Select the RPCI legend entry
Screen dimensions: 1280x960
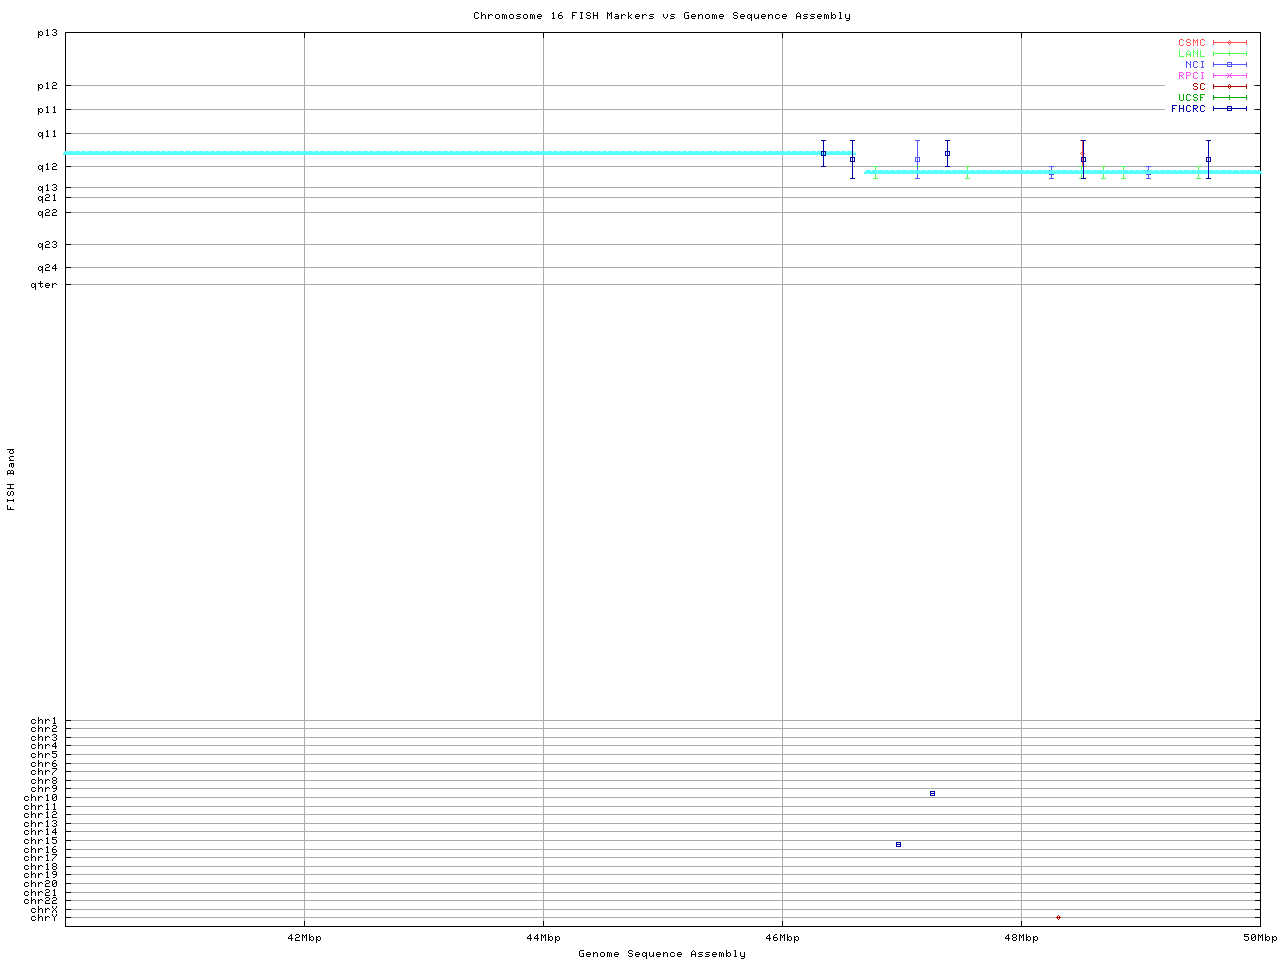(x=1192, y=76)
